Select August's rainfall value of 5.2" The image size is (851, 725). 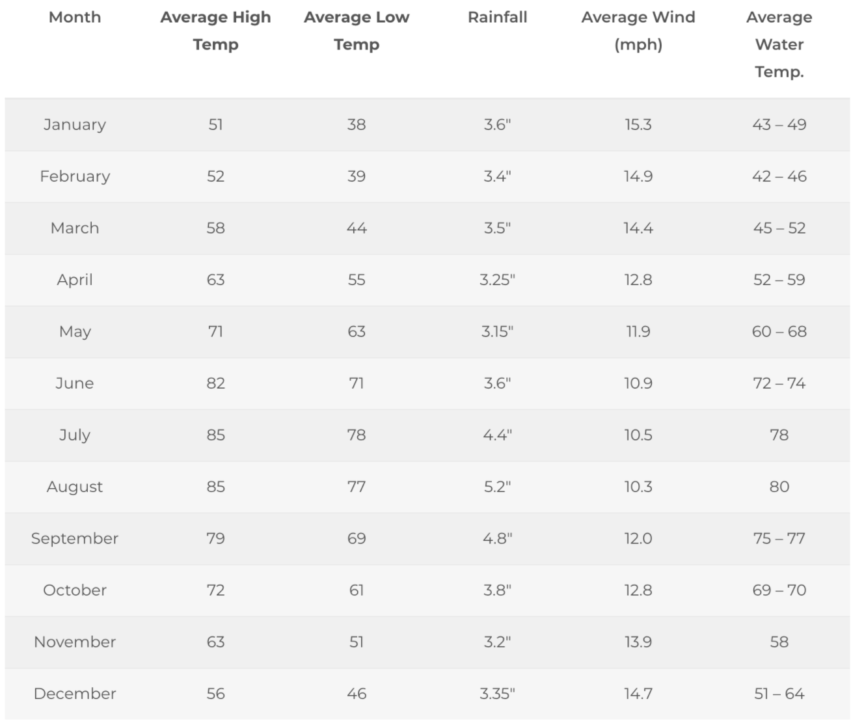point(497,487)
